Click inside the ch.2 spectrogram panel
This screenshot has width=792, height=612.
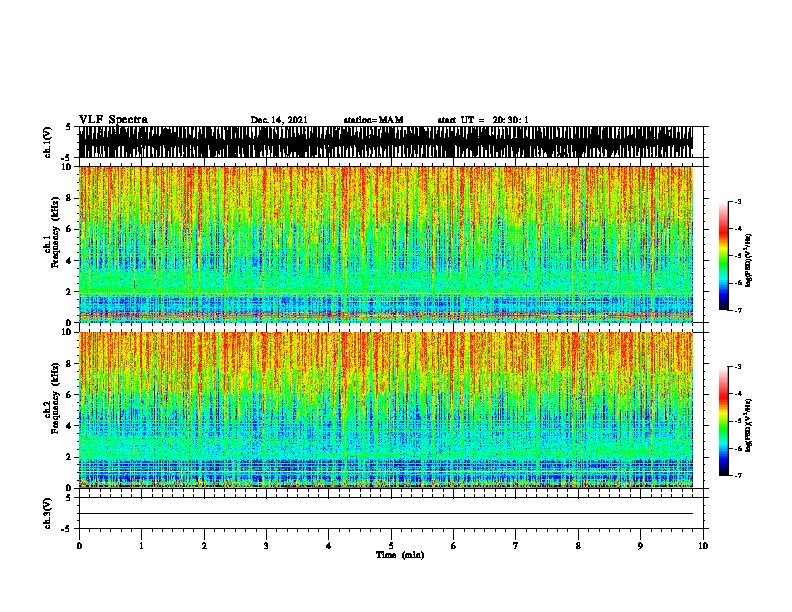click(x=386, y=410)
